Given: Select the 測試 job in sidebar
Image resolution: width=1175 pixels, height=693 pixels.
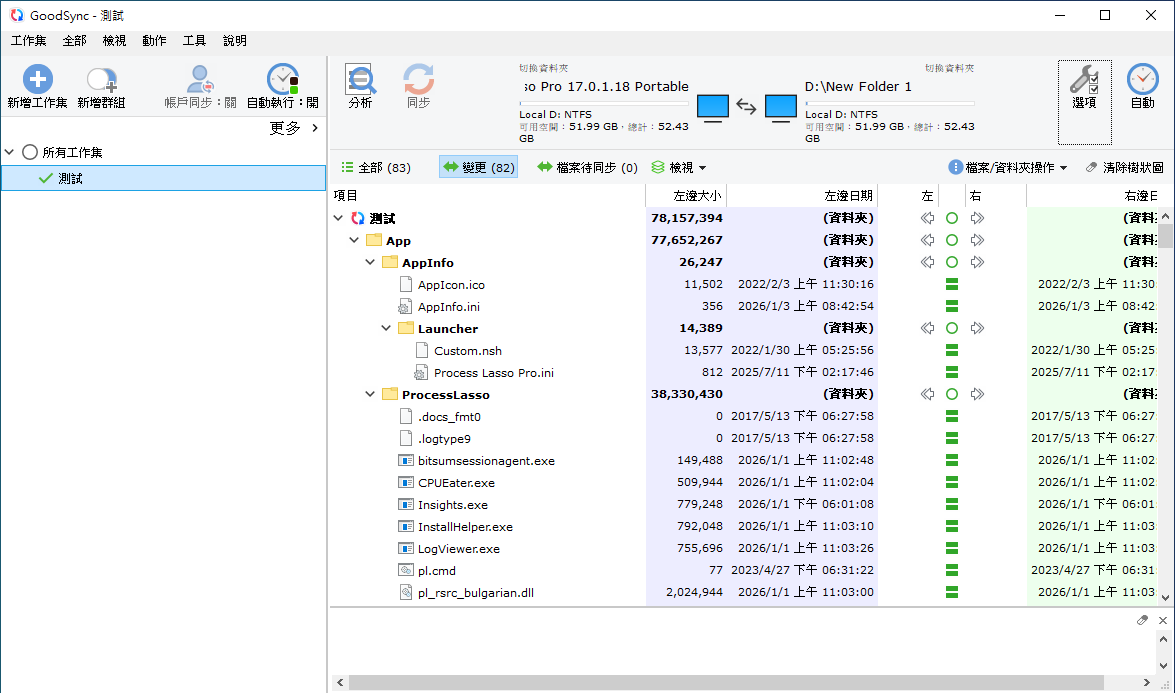Looking at the screenshot, I should 163,178.
